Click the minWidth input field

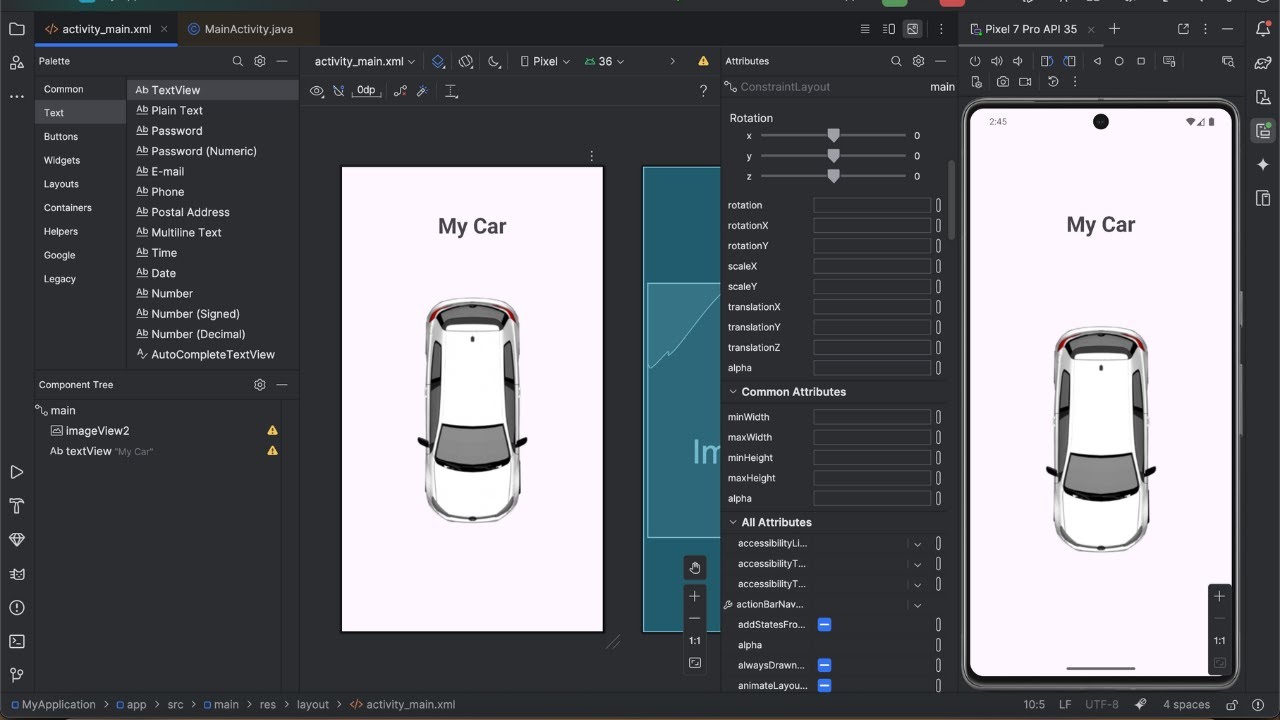pyautogui.click(x=872, y=417)
